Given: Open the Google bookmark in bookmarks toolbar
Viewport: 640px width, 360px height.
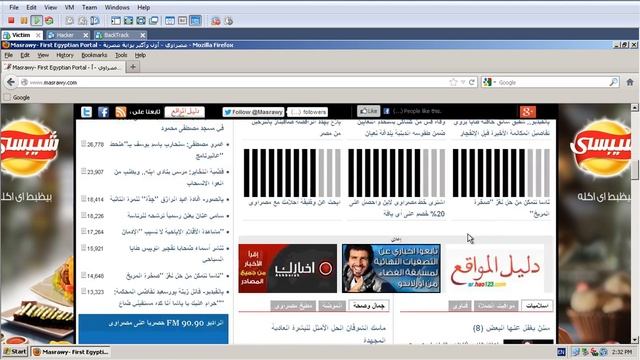Looking at the screenshot, I should [x=17, y=98].
